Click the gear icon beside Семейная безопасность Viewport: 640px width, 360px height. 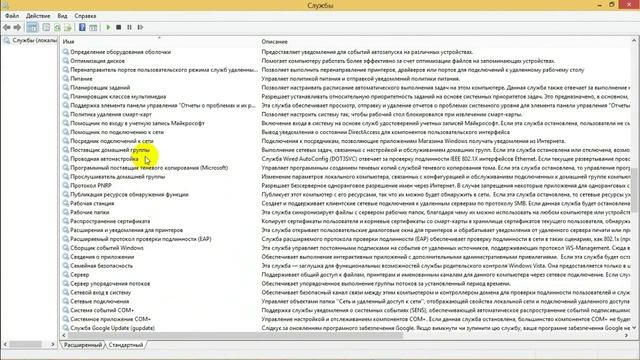click(x=66, y=266)
